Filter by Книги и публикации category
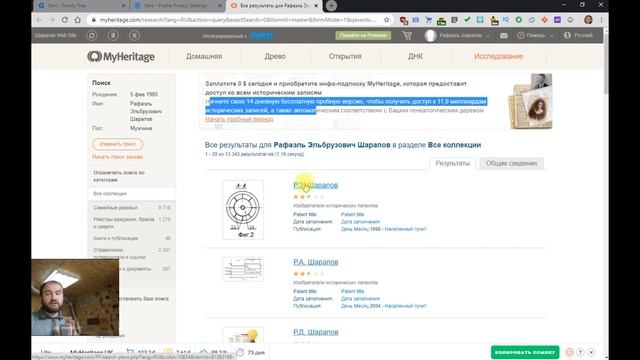The image size is (640, 360). (x=131, y=238)
